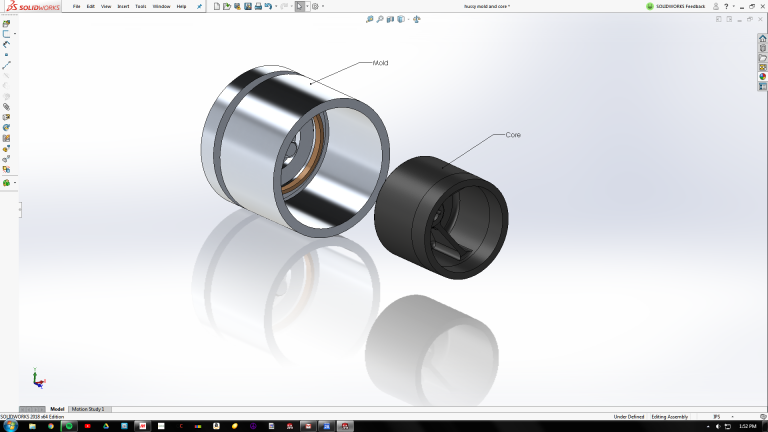Switch to the Model tab
The width and height of the screenshot is (768, 432).
57,409
